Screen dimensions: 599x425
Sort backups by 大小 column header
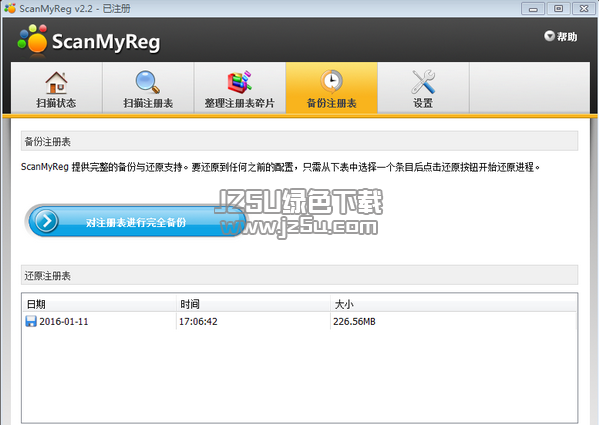[453, 304]
